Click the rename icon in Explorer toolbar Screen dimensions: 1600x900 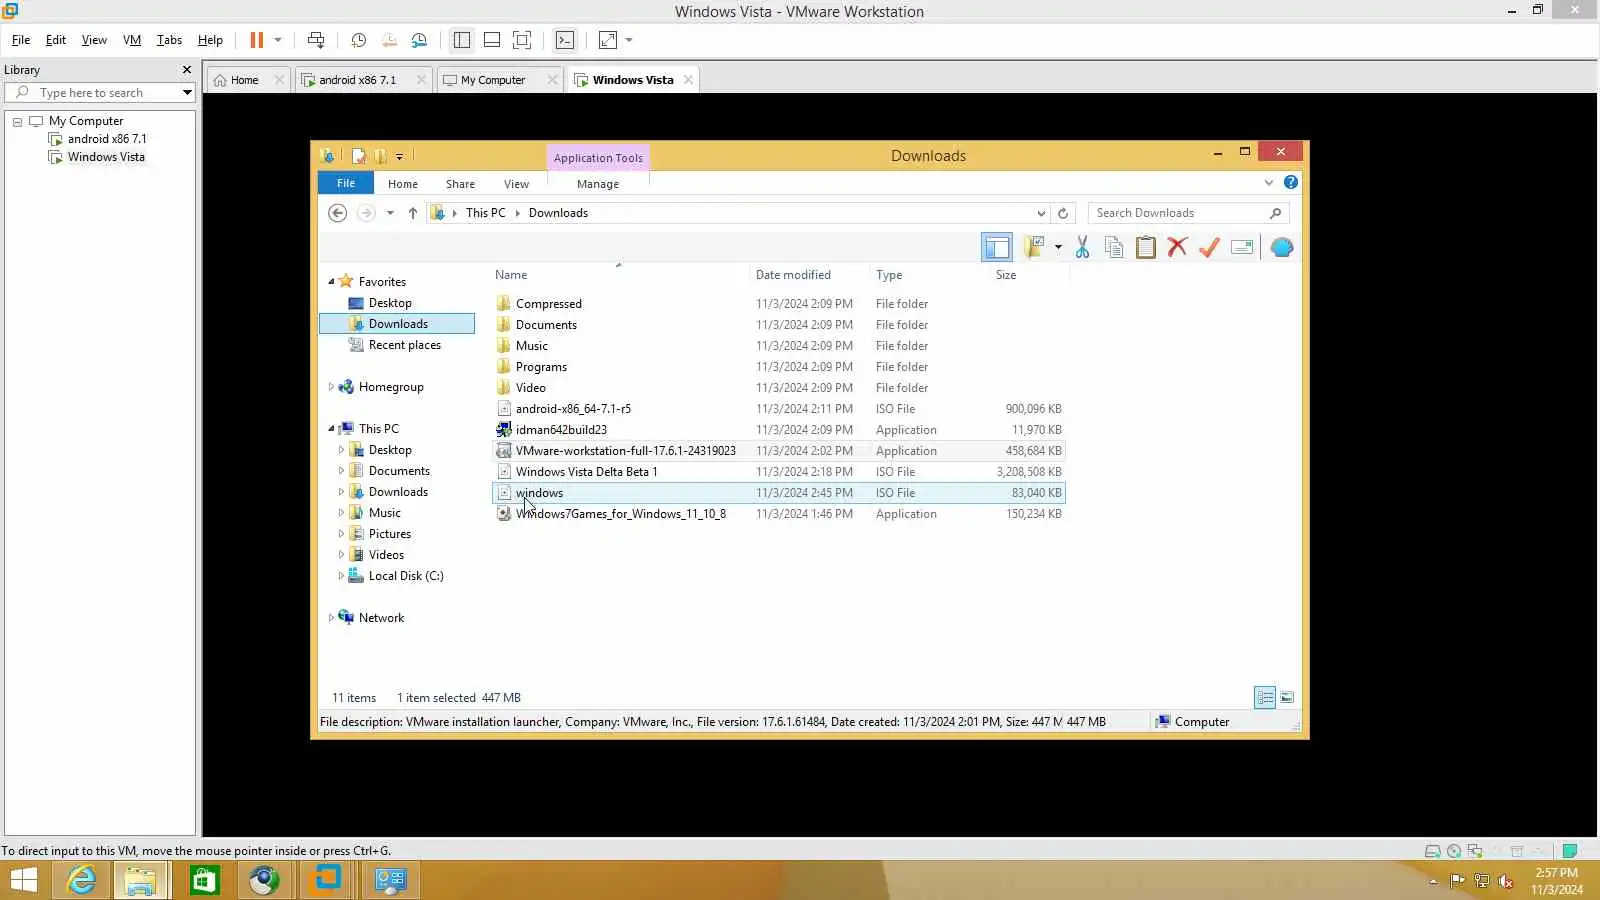pos(1242,247)
